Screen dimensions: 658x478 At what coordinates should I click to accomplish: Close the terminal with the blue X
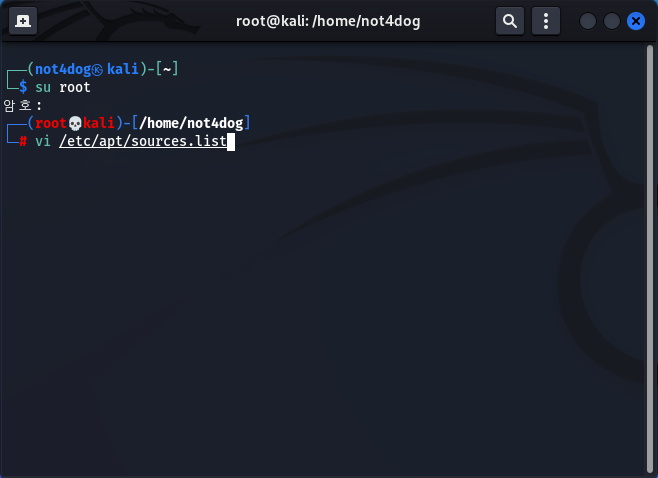[x=636, y=21]
